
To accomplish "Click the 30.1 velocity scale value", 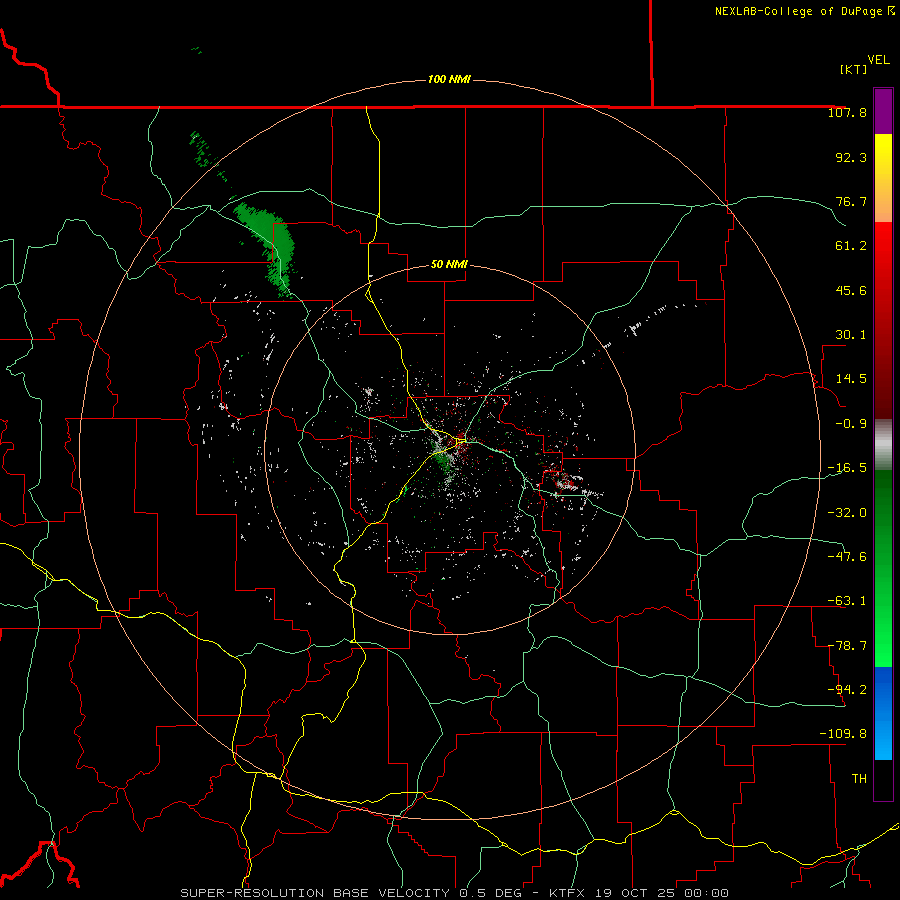I will click(851, 335).
